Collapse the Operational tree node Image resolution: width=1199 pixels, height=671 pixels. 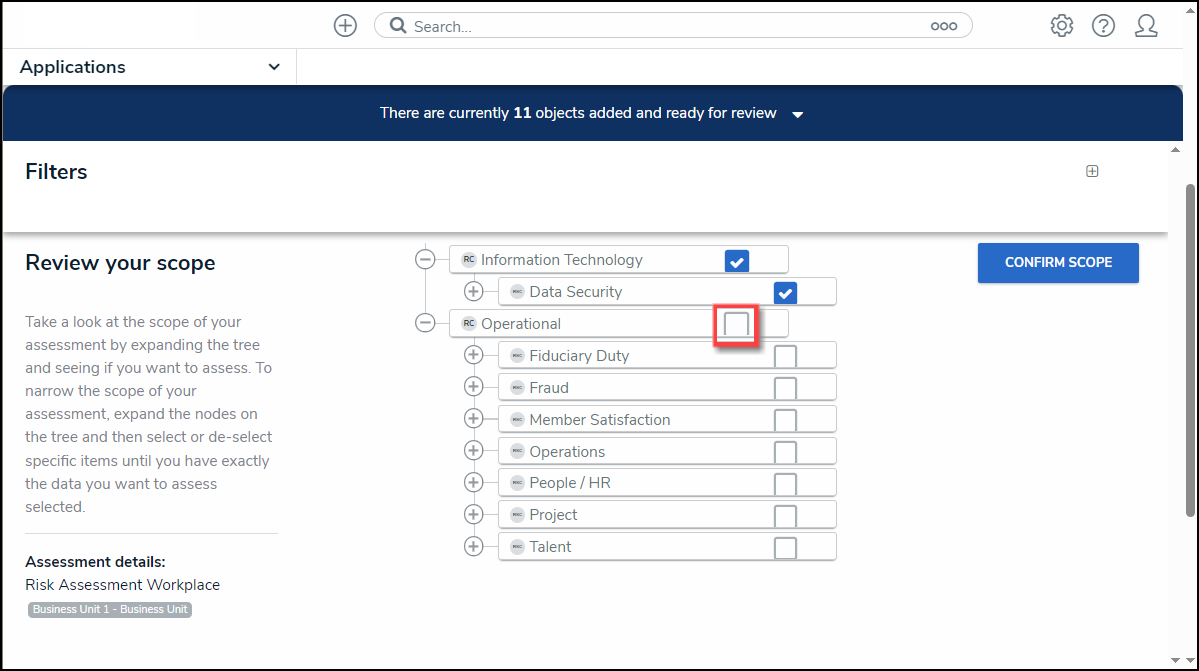point(425,323)
